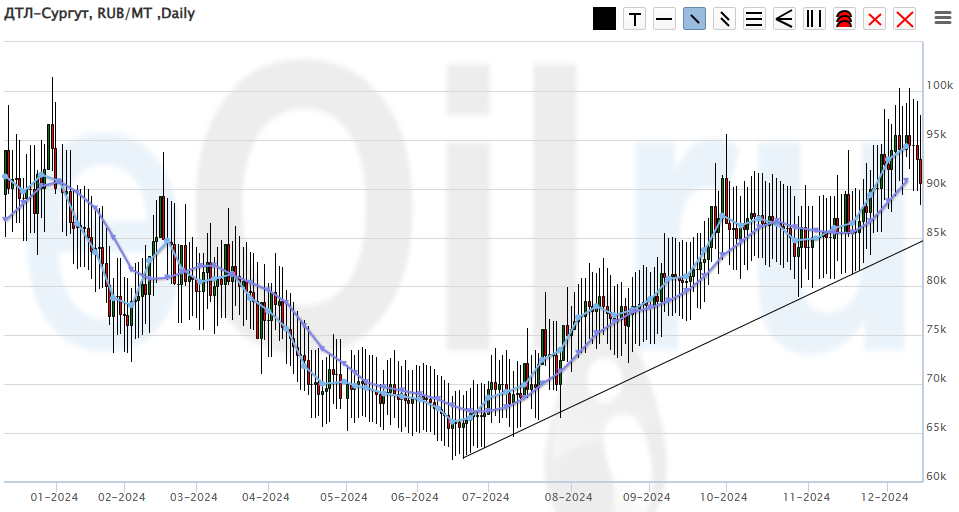
Task: Click the 100k price axis label
Action: (938, 86)
